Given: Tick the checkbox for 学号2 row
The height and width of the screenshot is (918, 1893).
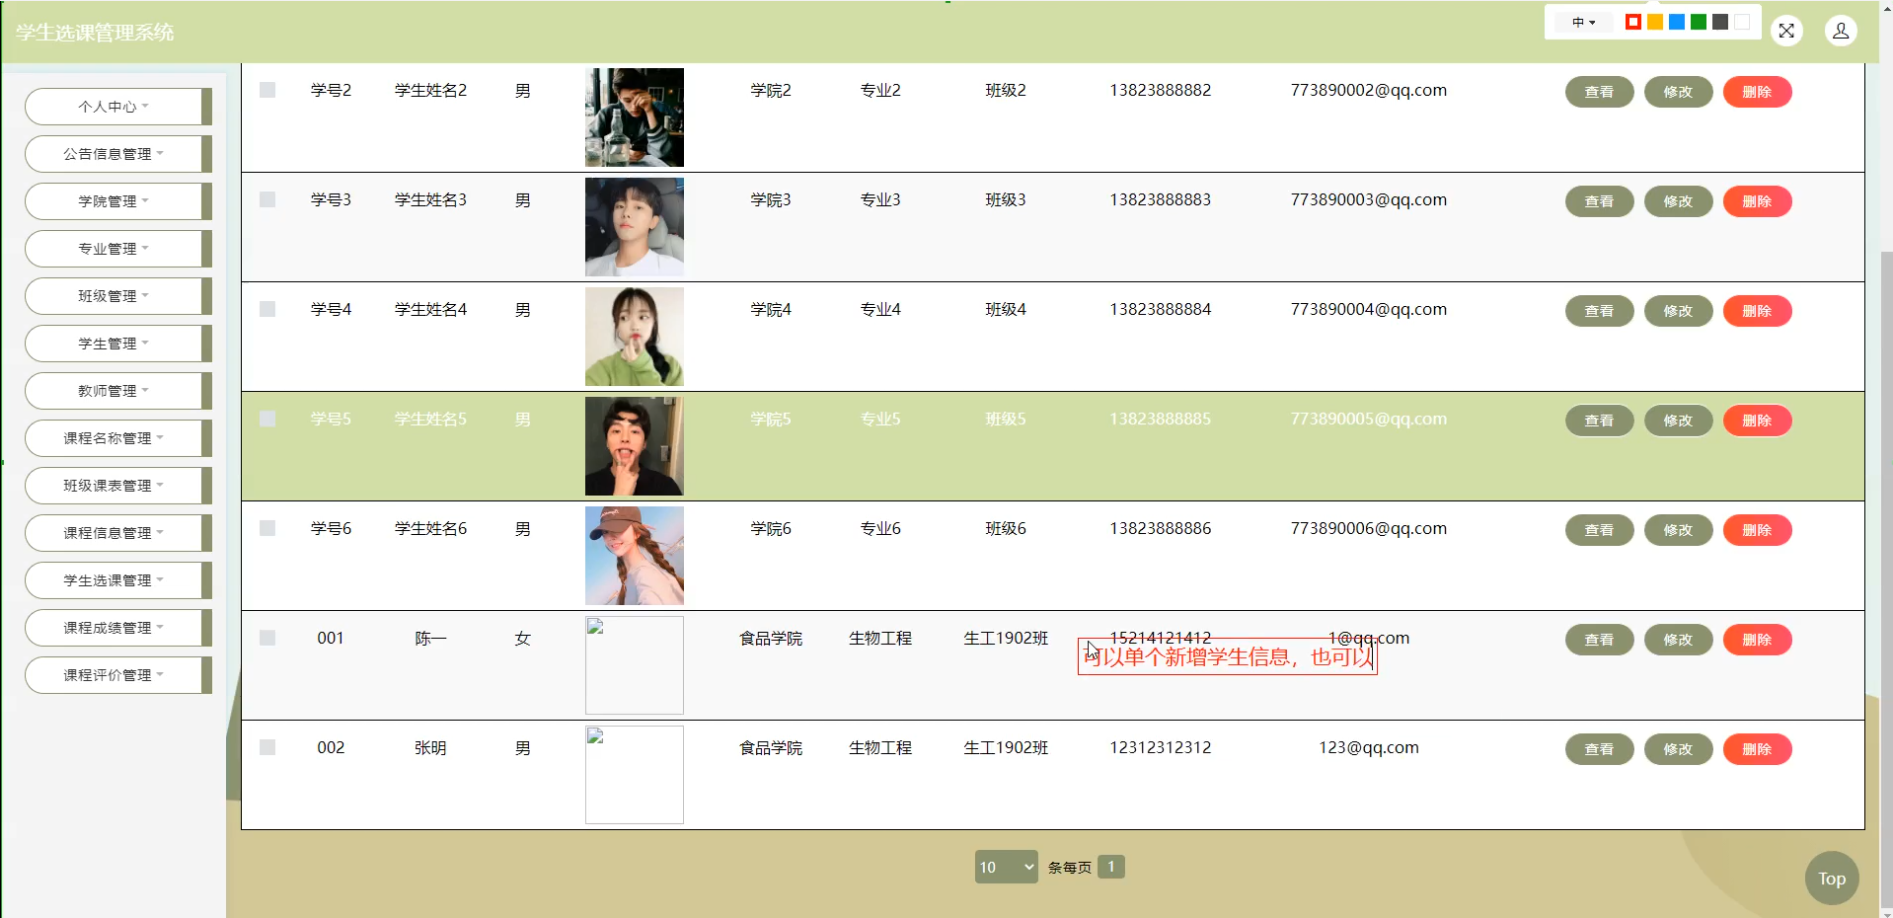Looking at the screenshot, I should coord(267,90).
